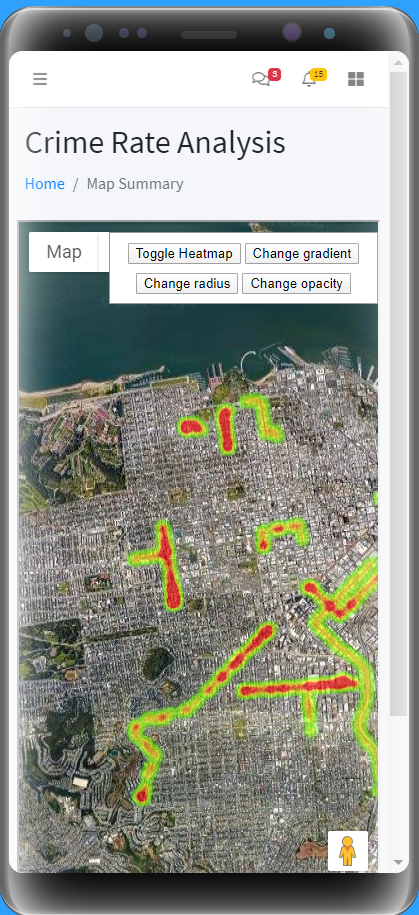419x915 pixels.
Task: Click the cross-shaped red heatmap hotspot
Action: [x=165, y=565]
